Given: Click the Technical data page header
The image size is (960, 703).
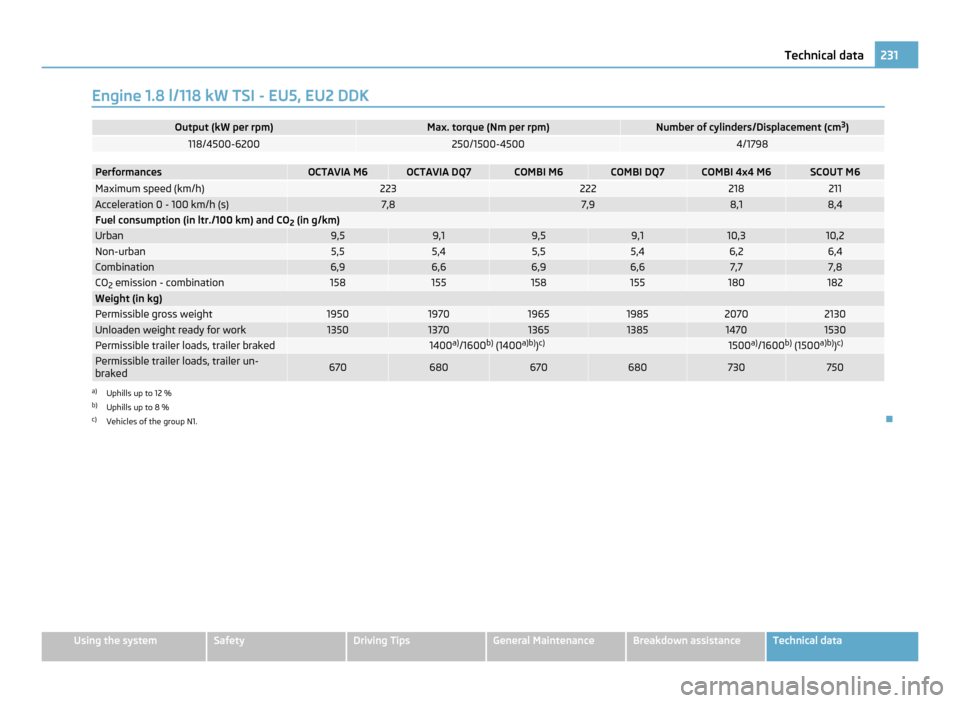Looking at the screenshot, I should 823,55.
